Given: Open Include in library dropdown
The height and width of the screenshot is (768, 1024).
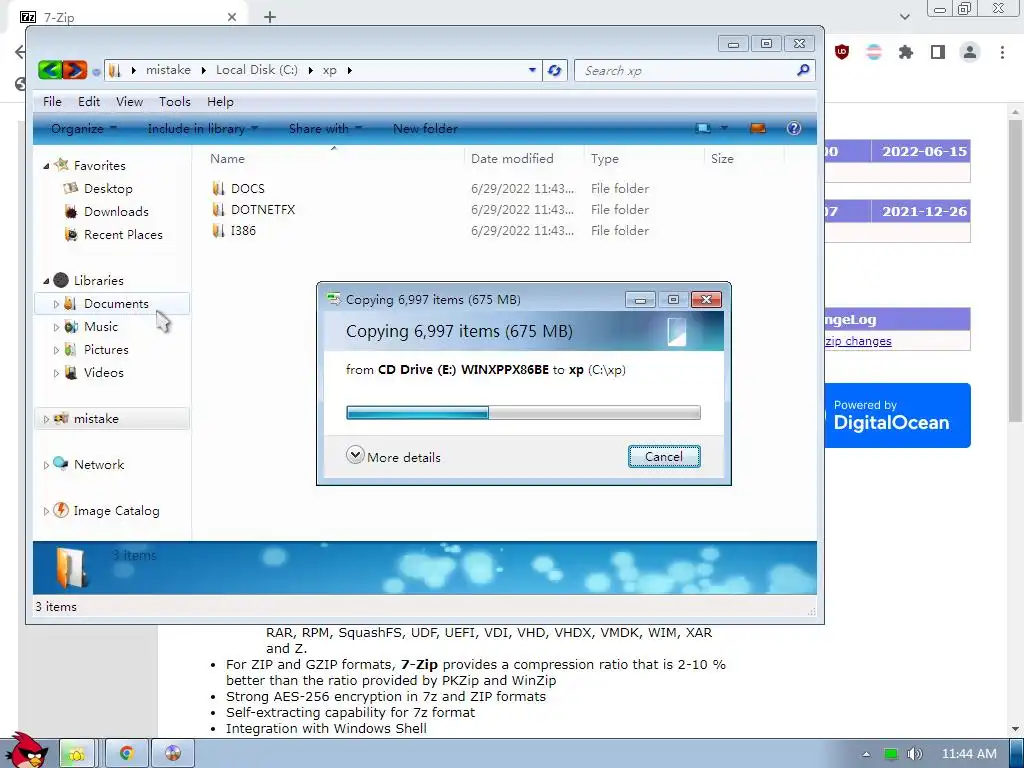Looking at the screenshot, I should point(202,129).
